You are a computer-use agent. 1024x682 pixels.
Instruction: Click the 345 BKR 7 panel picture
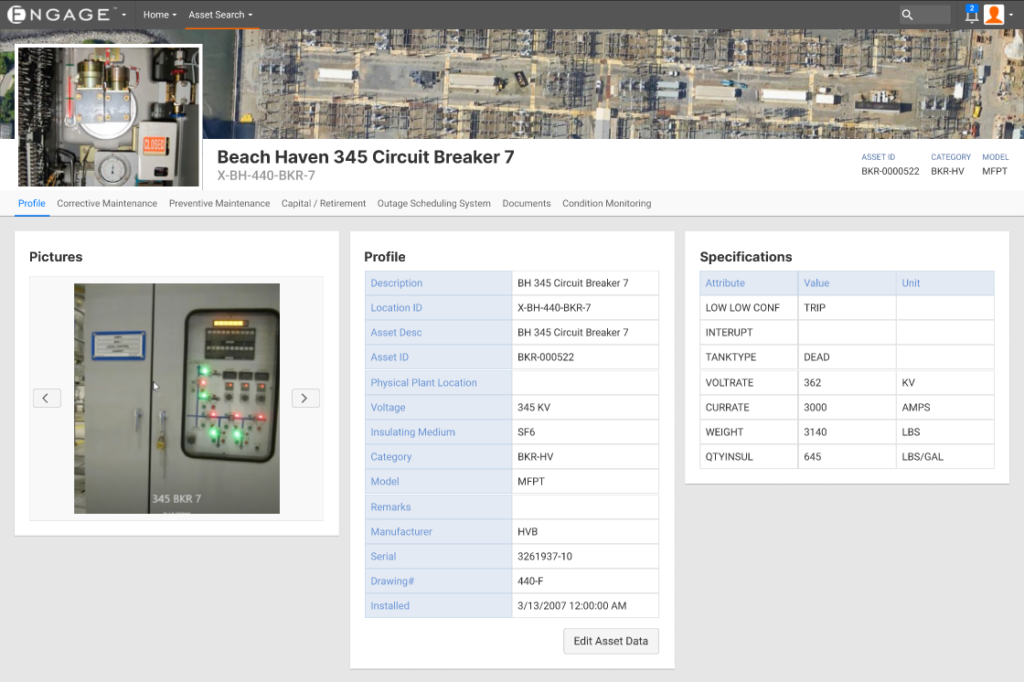(x=177, y=398)
